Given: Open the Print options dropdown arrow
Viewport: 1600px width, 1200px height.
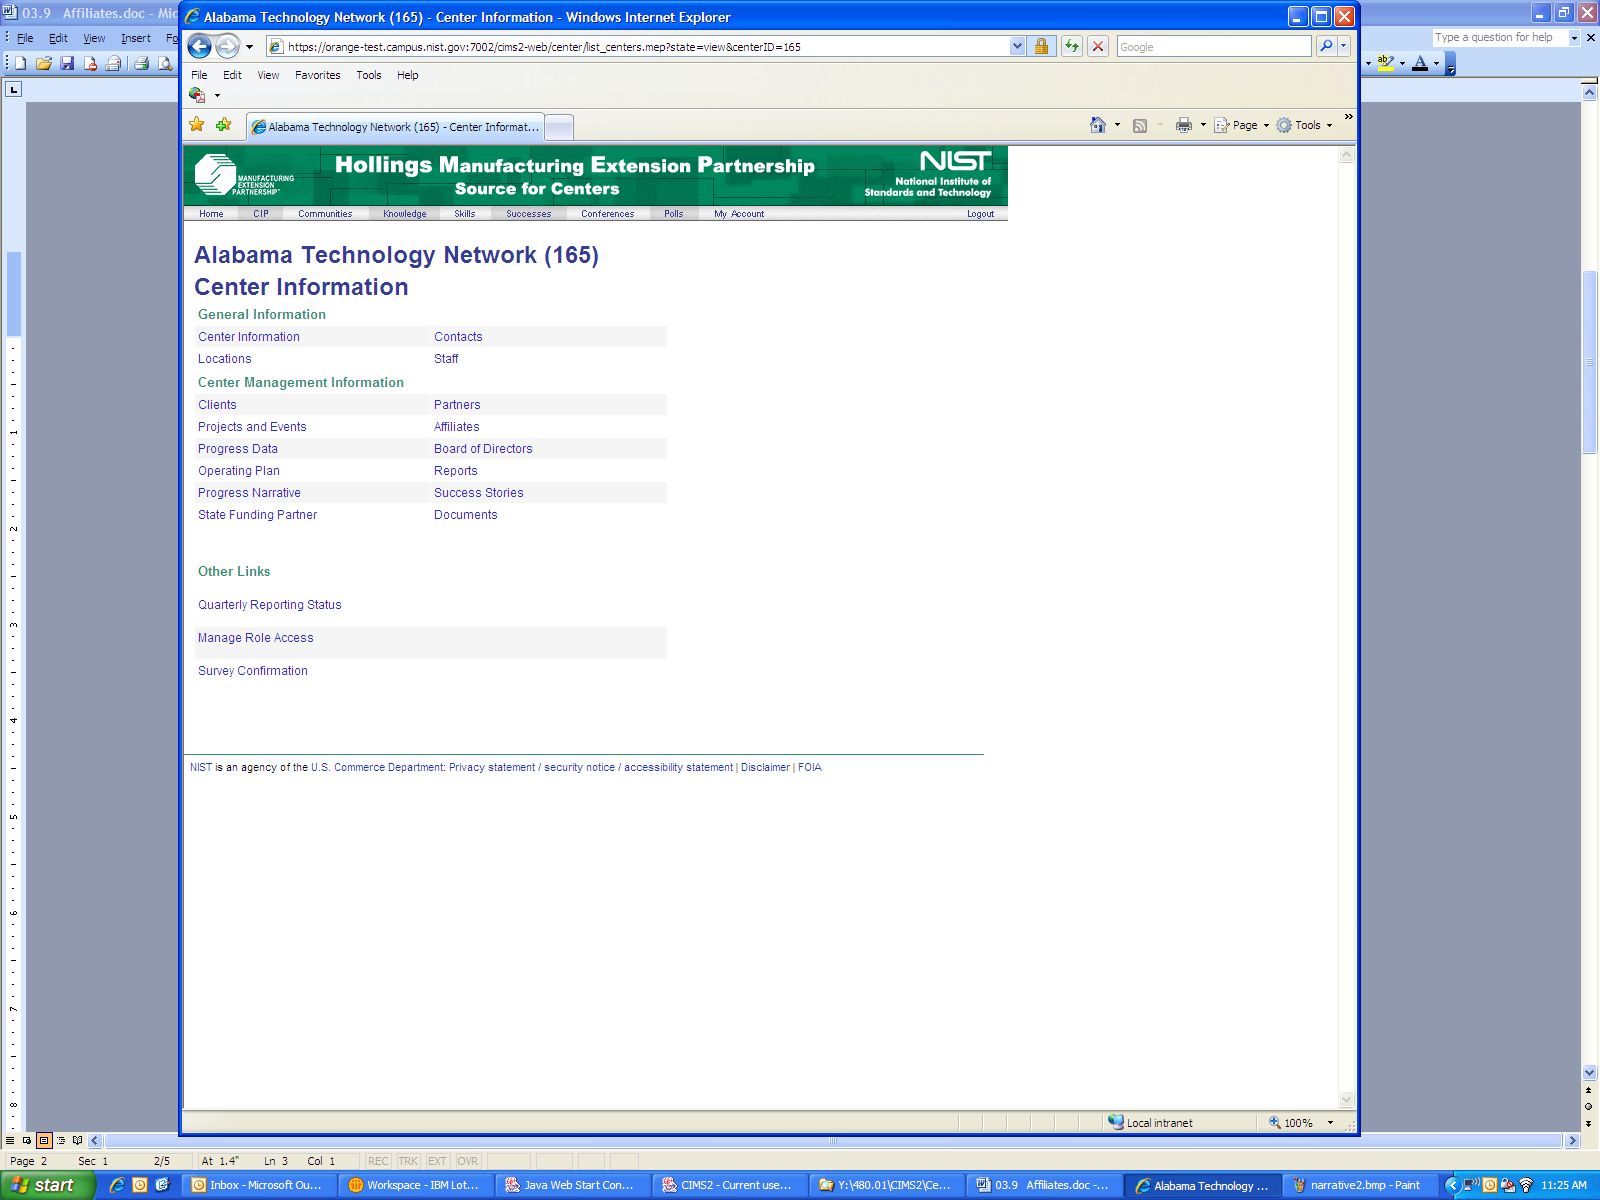Looking at the screenshot, I should coord(1203,125).
